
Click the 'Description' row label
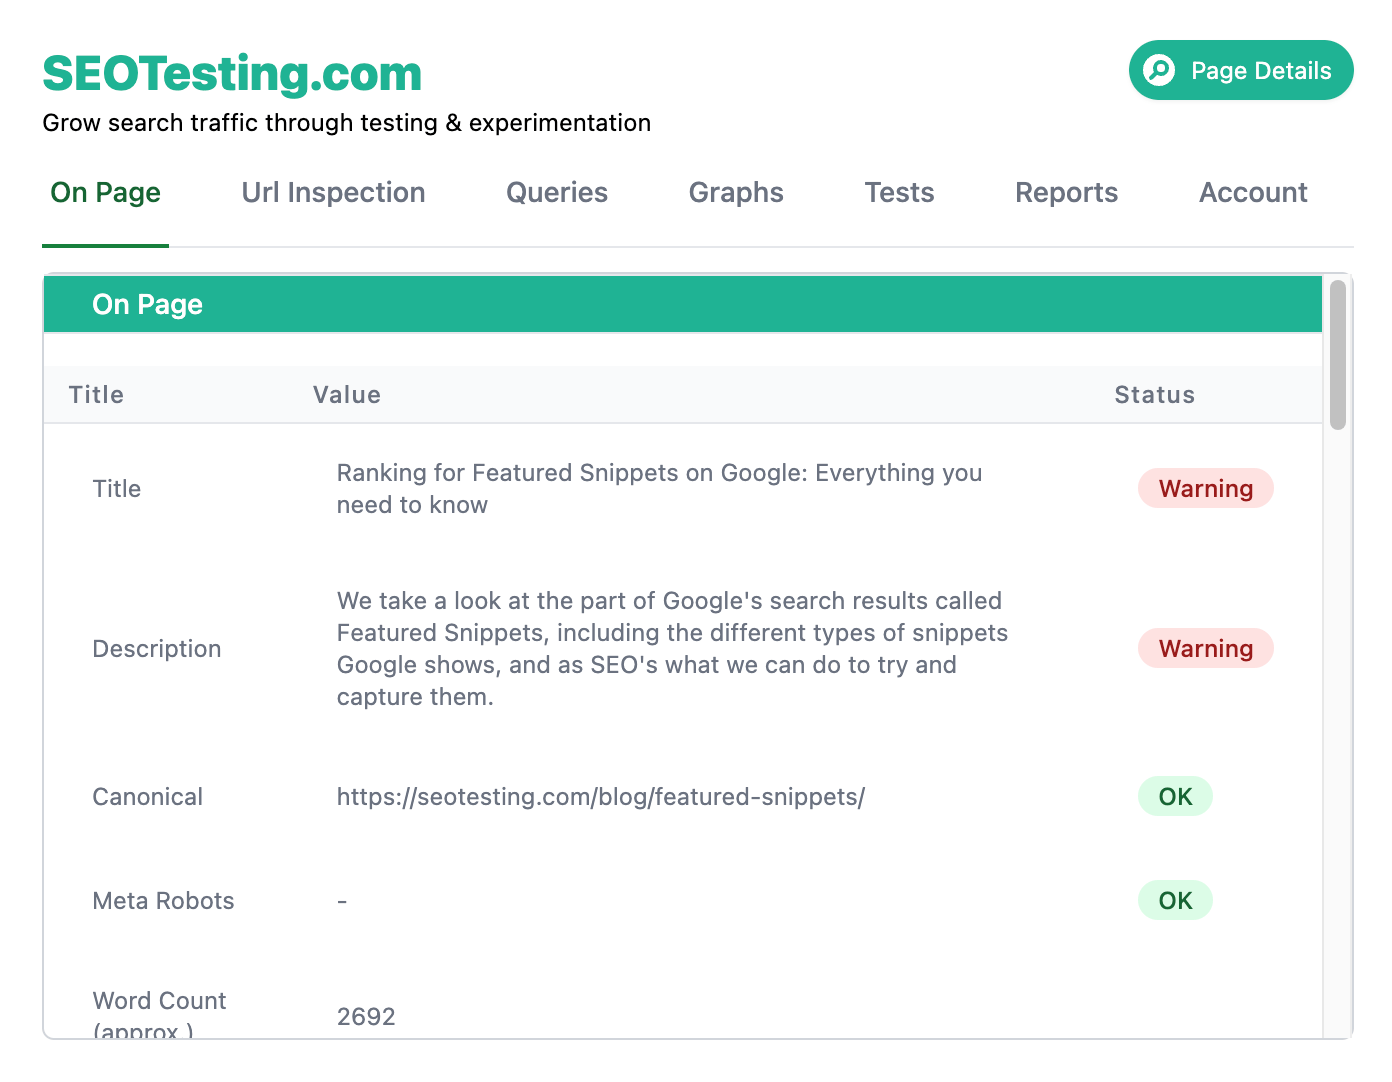pyautogui.click(x=157, y=649)
